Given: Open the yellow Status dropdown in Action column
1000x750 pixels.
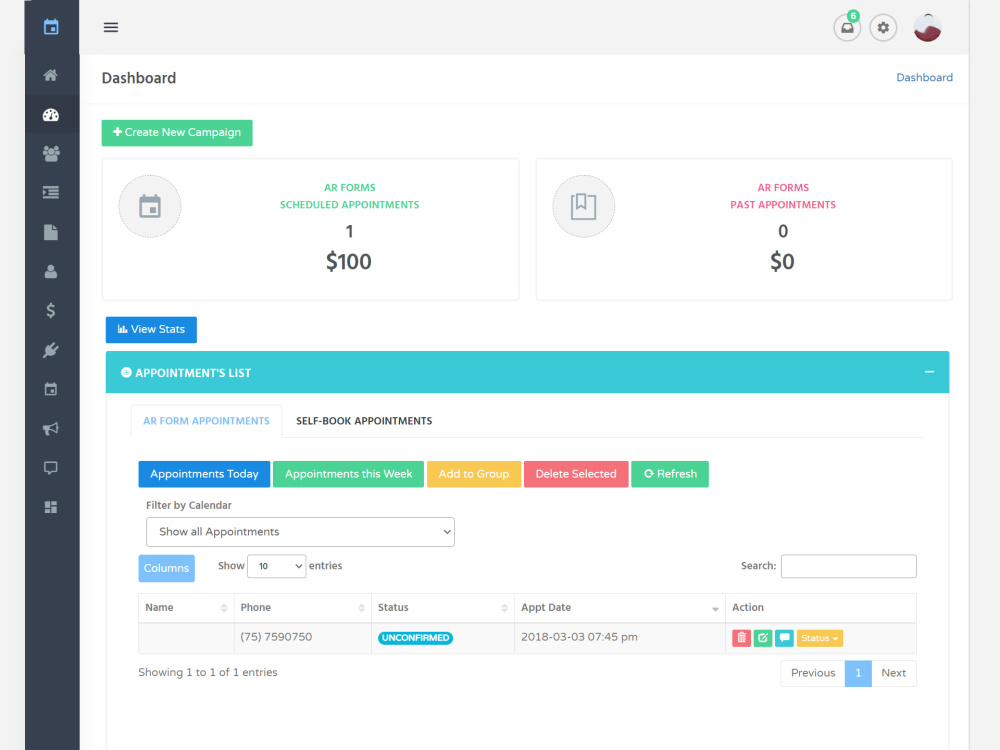Looking at the screenshot, I should click(820, 638).
